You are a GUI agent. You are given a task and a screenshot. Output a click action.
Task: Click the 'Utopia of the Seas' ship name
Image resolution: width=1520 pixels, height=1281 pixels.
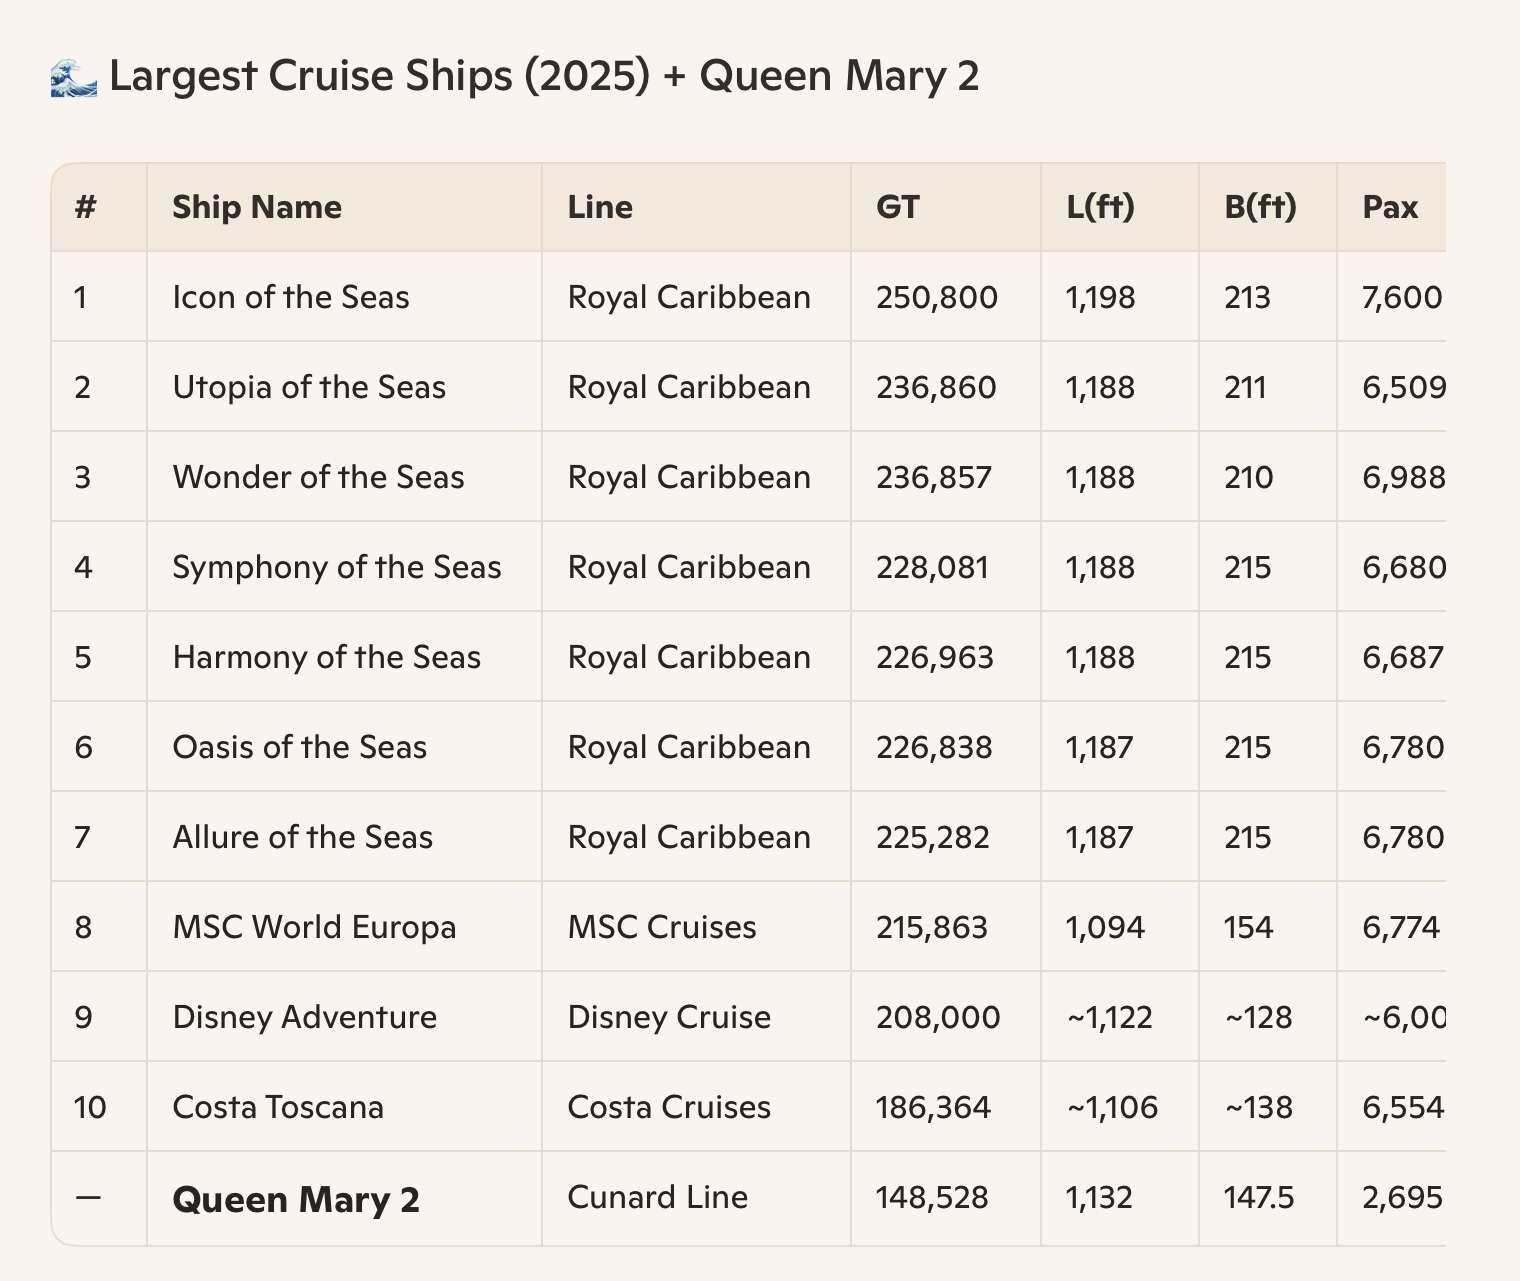(x=309, y=387)
